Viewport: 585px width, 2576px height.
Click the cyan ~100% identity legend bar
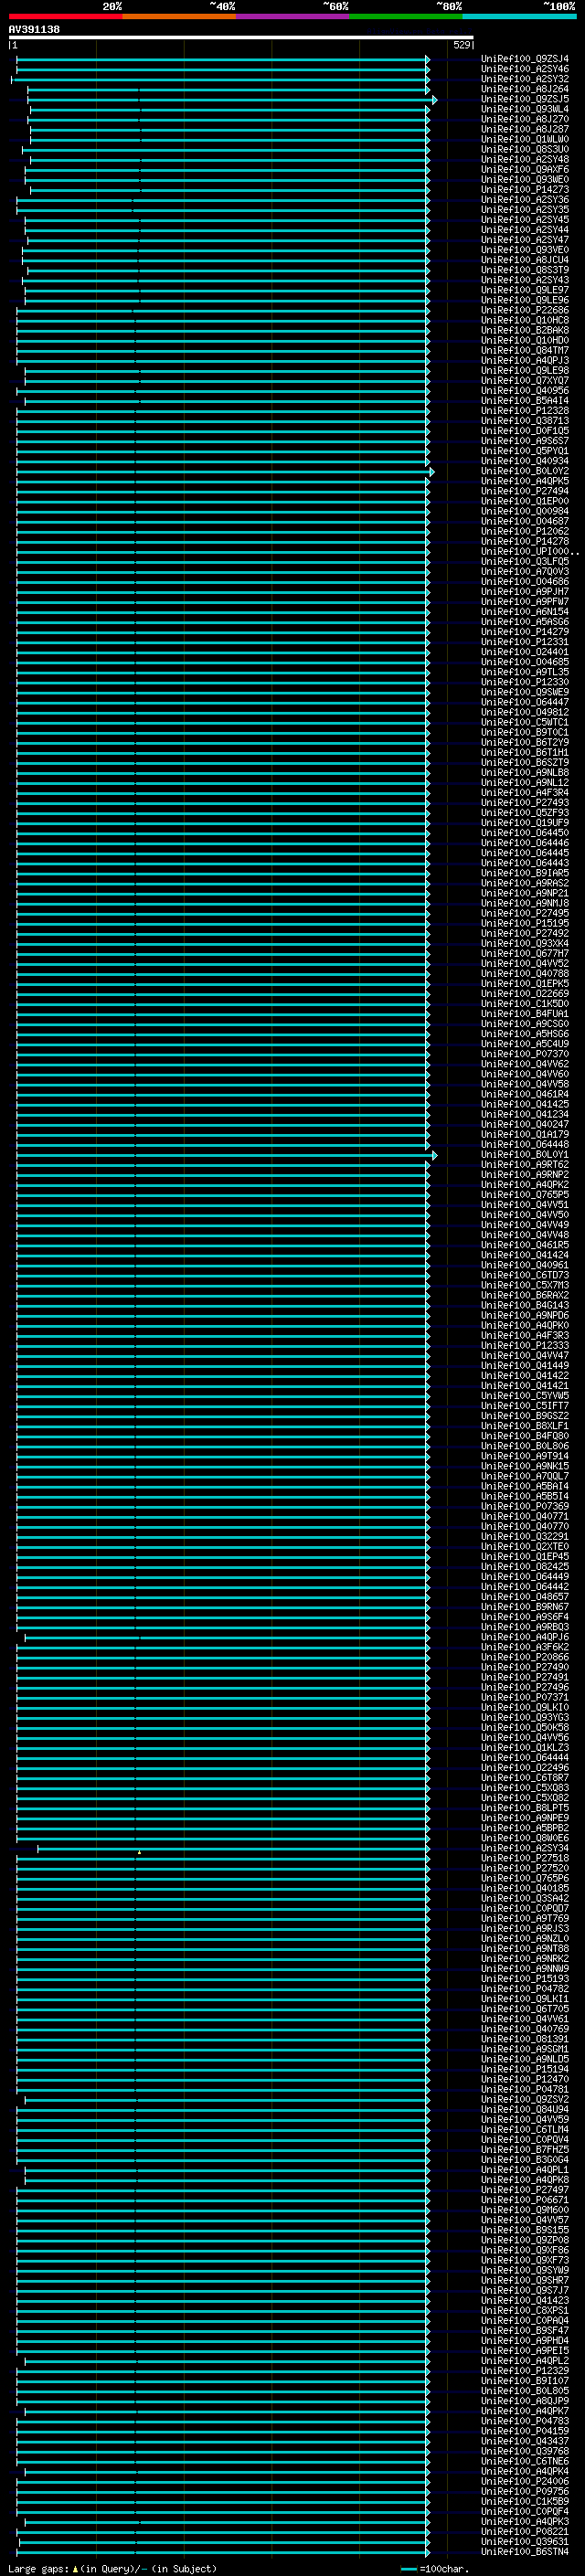519,16
